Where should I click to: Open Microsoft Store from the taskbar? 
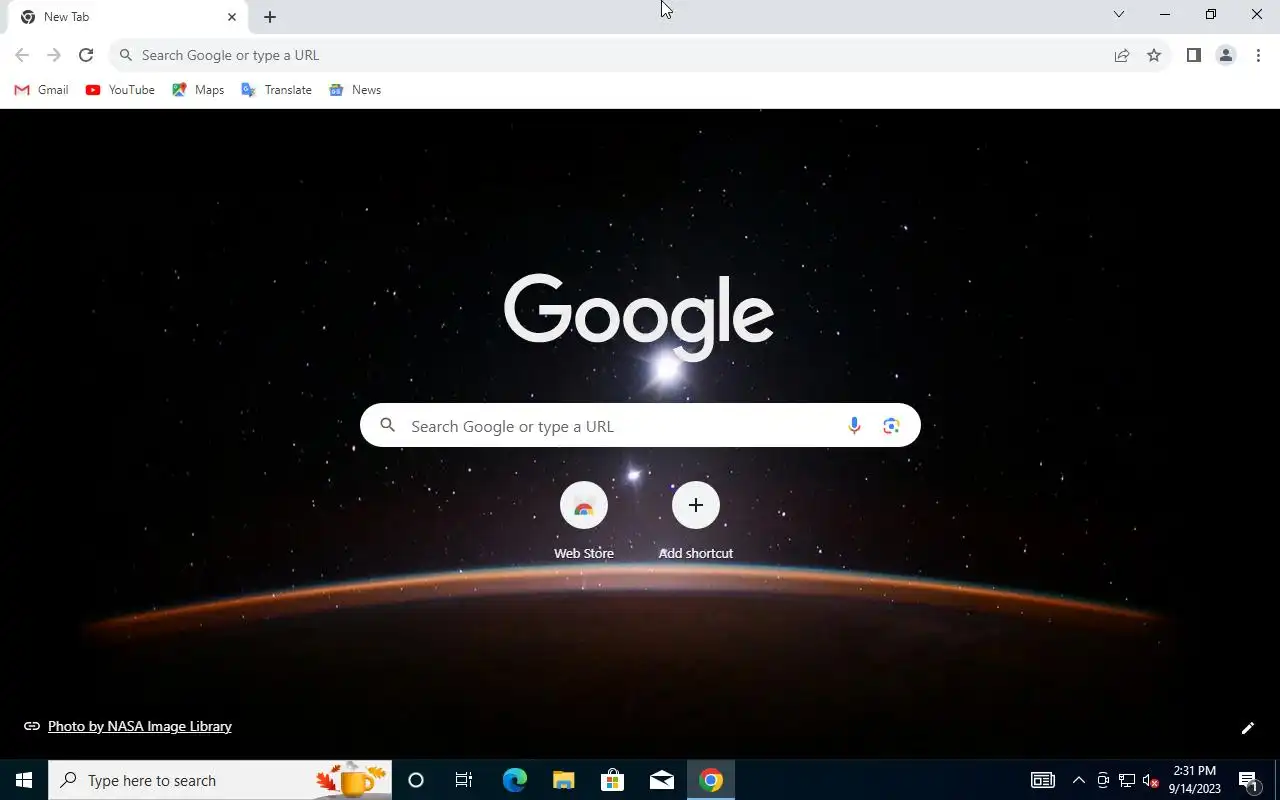612,780
